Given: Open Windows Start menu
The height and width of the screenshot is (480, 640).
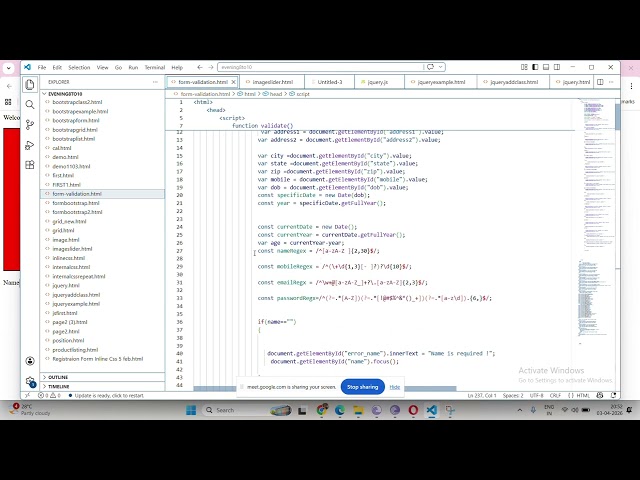Looking at the screenshot, I should pos(191,410).
